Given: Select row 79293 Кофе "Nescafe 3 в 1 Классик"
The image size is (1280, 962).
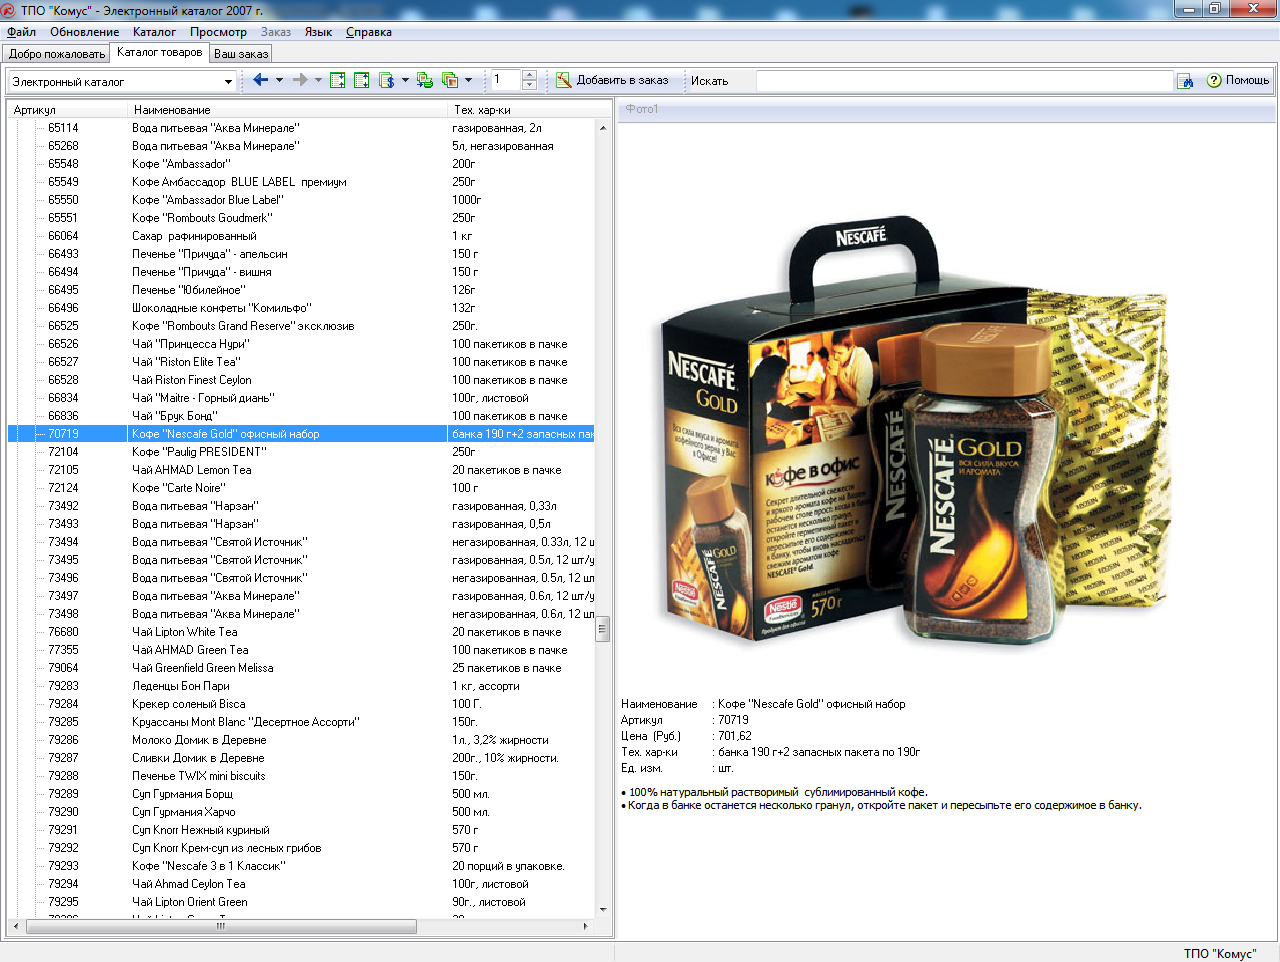Looking at the screenshot, I should click(301, 866).
